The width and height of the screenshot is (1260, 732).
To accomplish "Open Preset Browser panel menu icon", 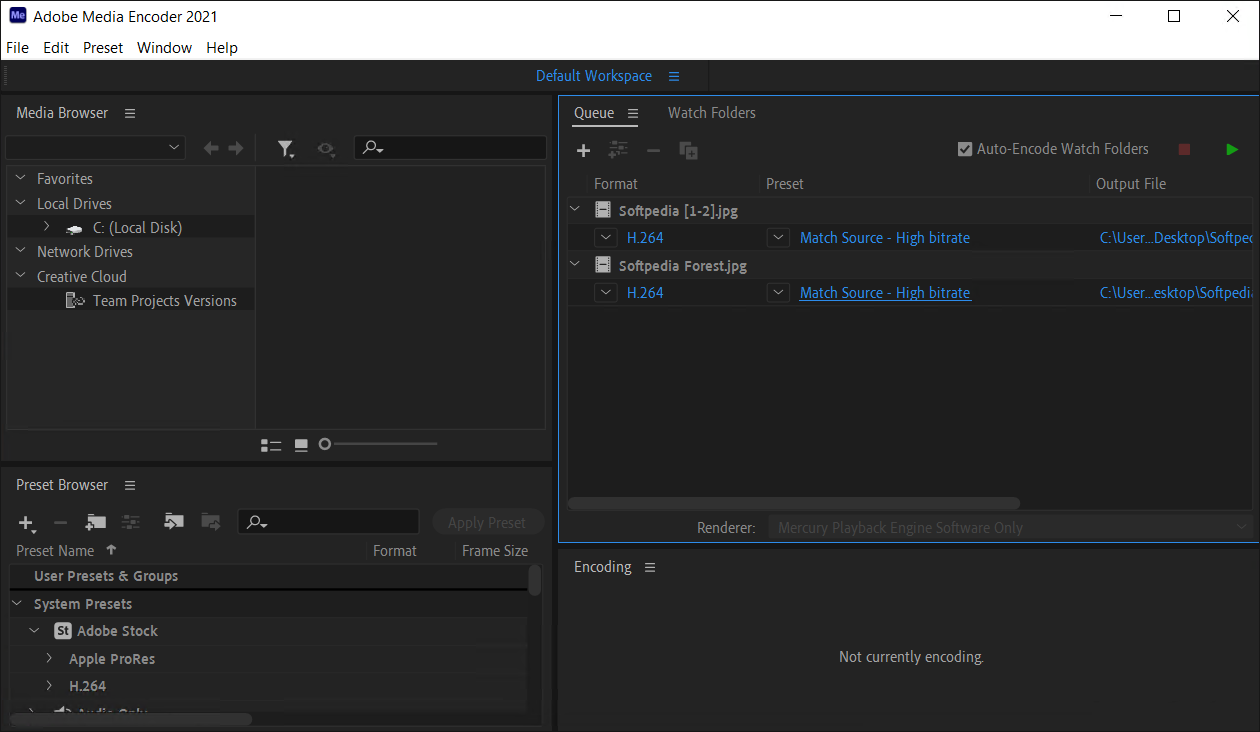I will 130,485.
